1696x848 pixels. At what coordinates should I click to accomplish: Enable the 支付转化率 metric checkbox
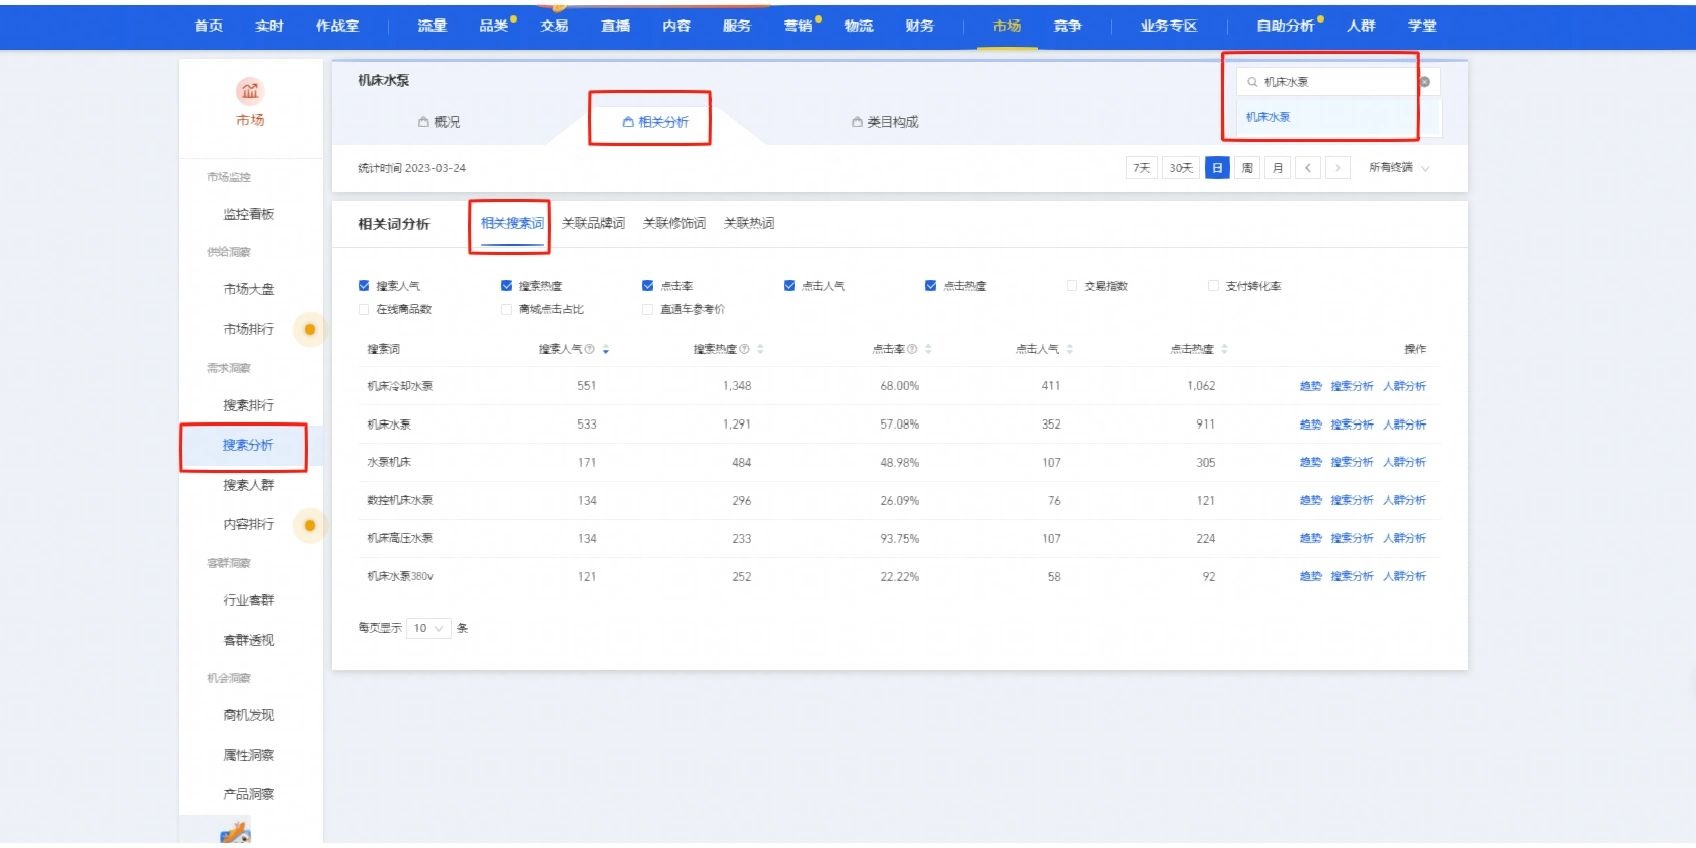point(1213,286)
